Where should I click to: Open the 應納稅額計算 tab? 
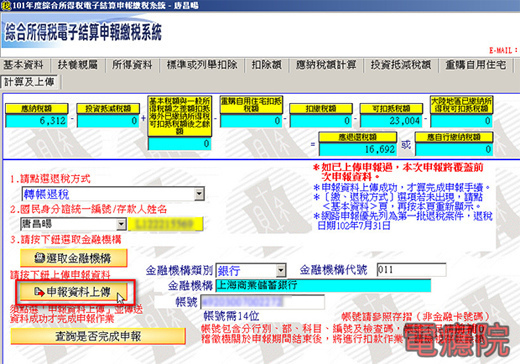(x=326, y=65)
